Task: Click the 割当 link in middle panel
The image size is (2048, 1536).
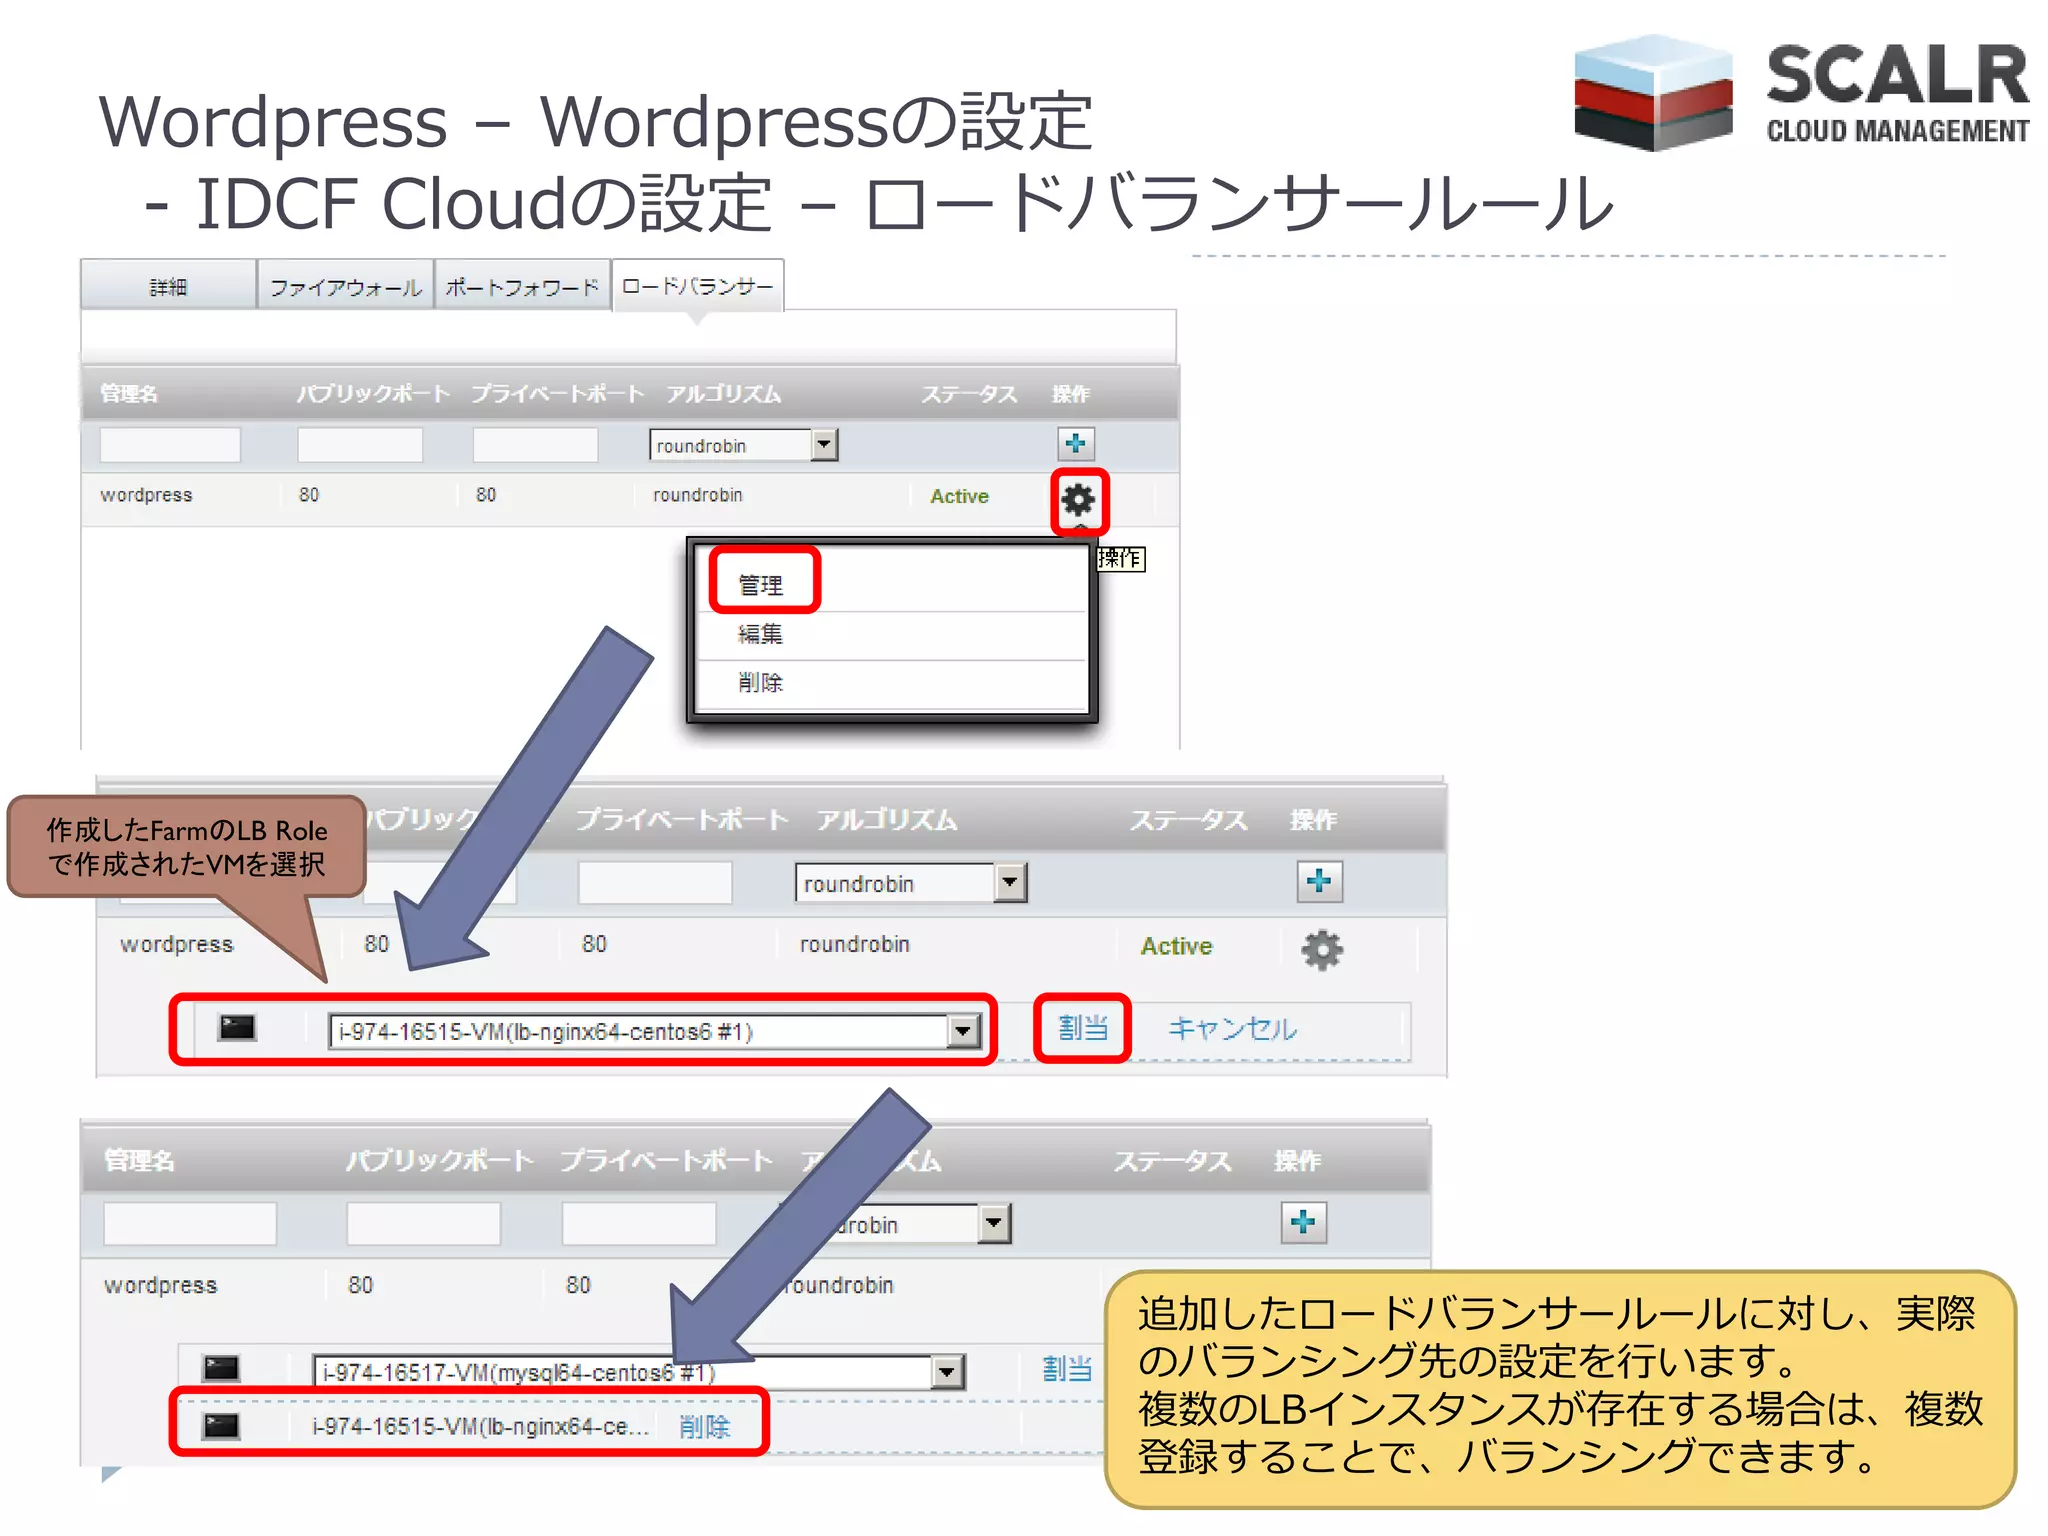Action: [x=1083, y=1028]
